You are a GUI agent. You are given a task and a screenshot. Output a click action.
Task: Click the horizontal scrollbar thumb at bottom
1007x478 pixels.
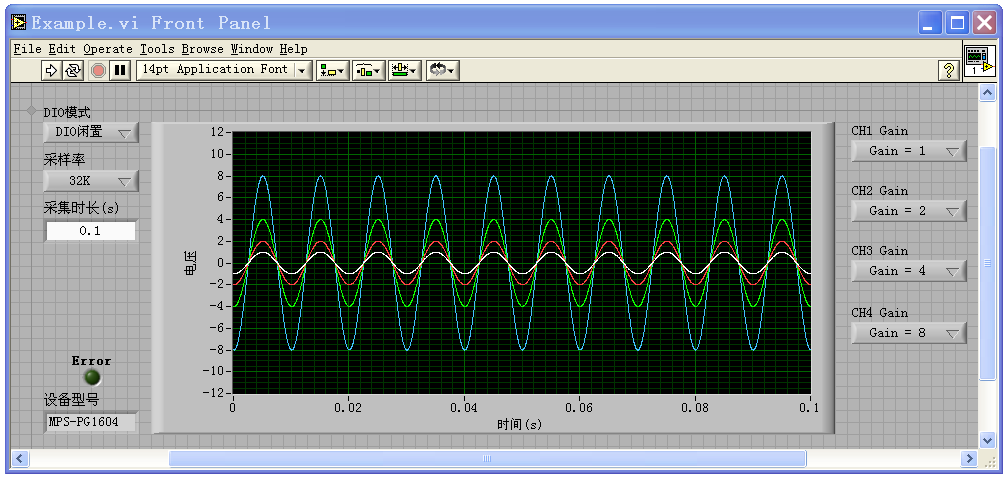pyautogui.click(x=487, y=459)
